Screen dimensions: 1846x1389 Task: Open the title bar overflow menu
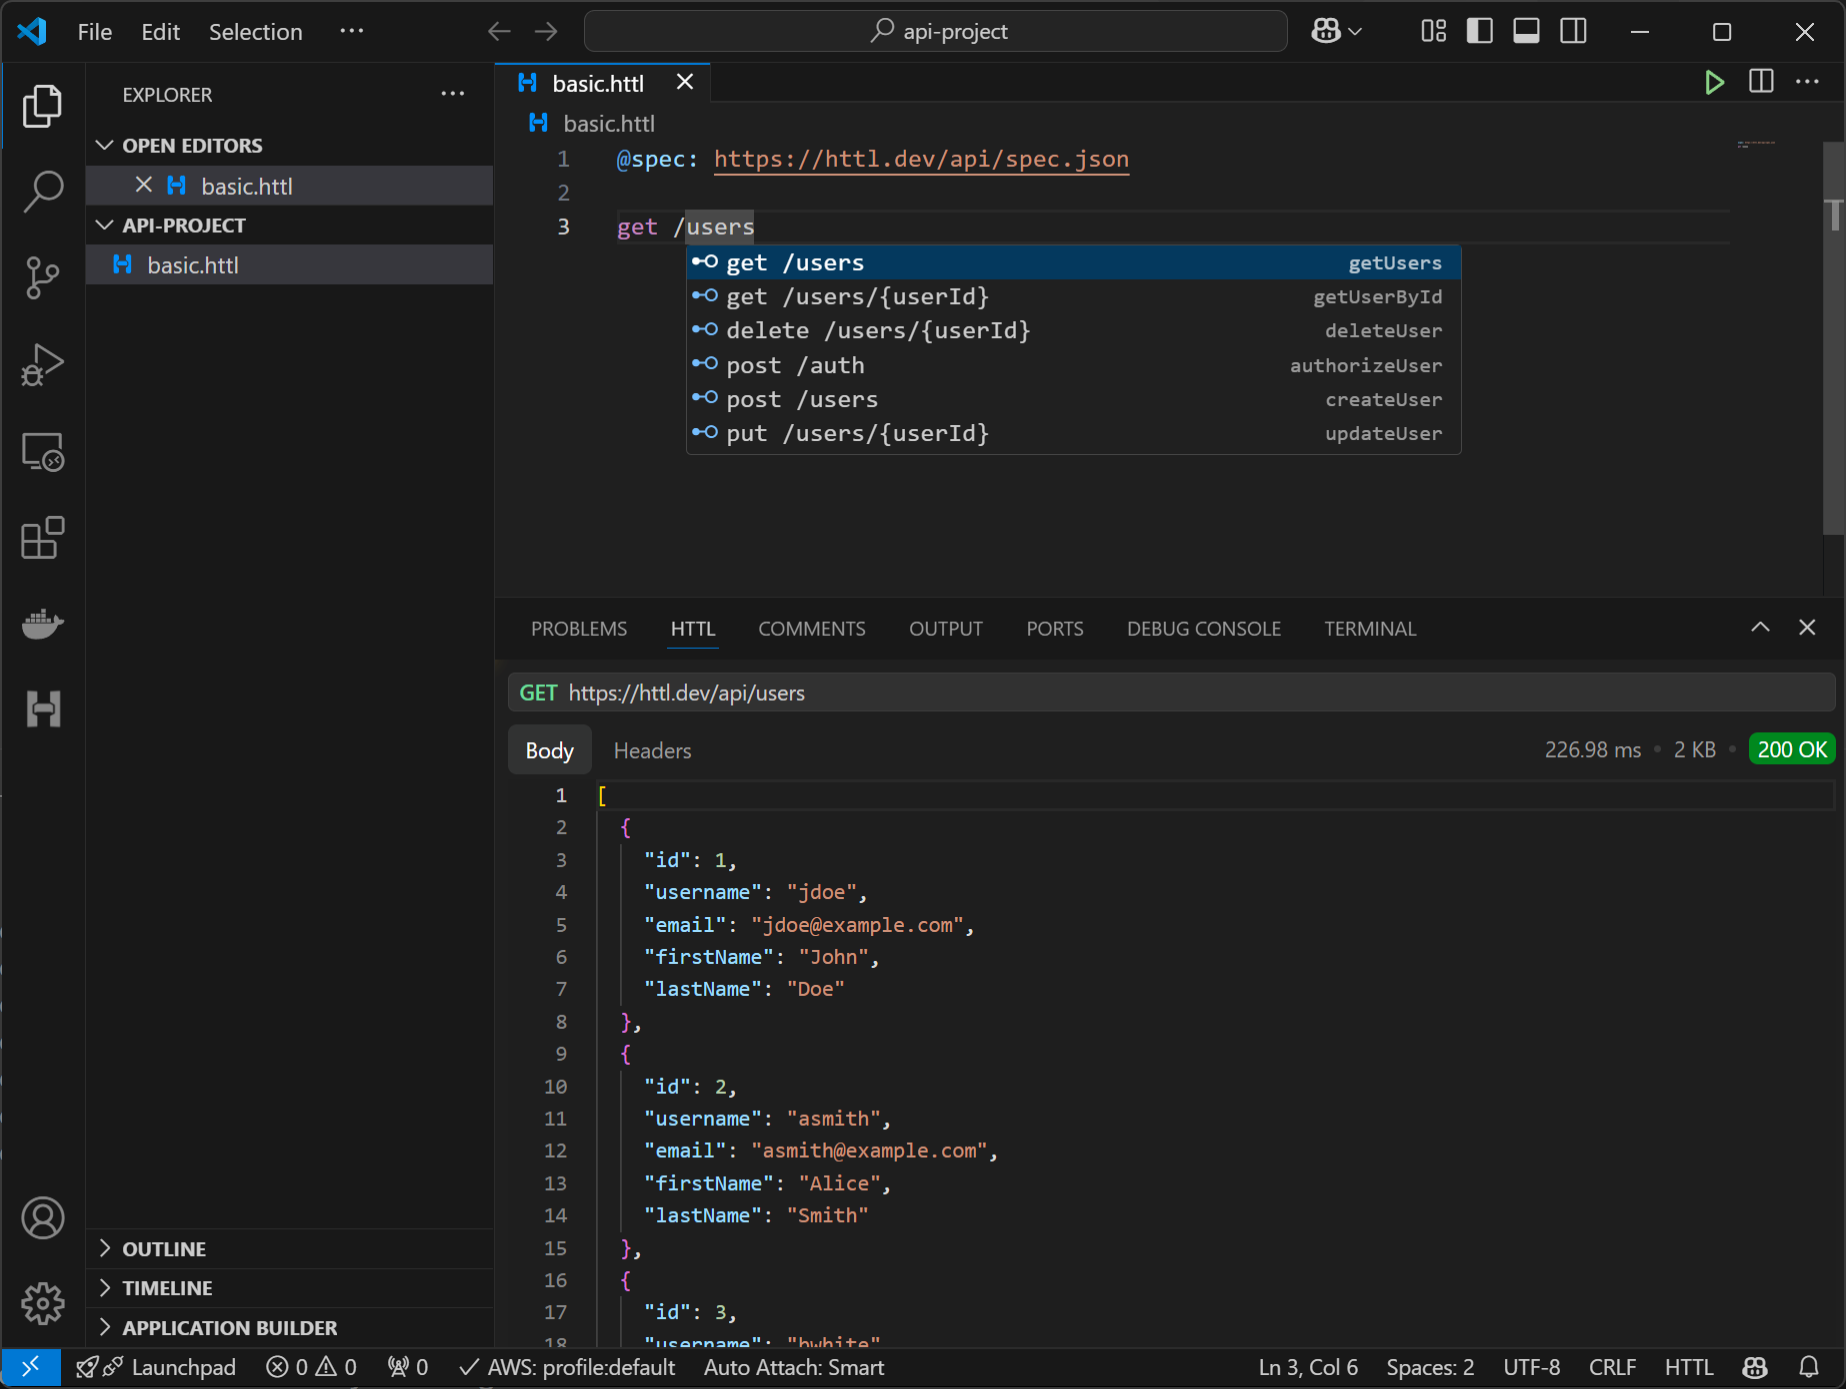click(x=352, y=31)
